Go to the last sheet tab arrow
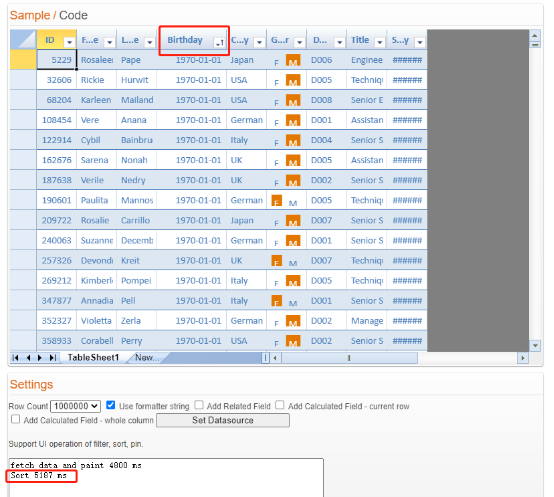 pos(53,358)
